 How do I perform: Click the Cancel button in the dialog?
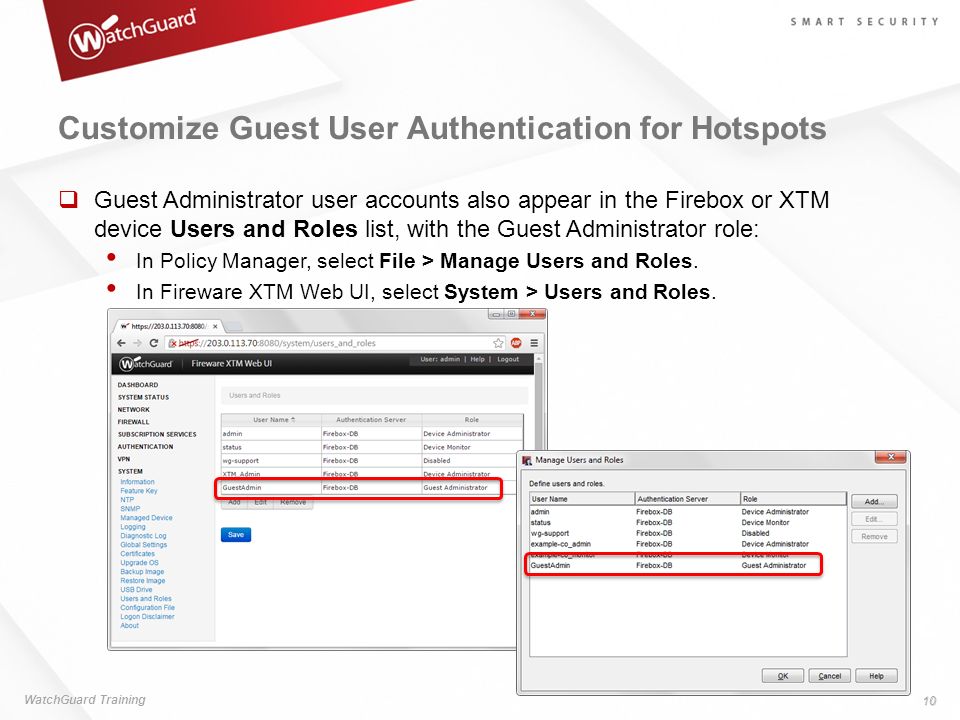(830, 676)
